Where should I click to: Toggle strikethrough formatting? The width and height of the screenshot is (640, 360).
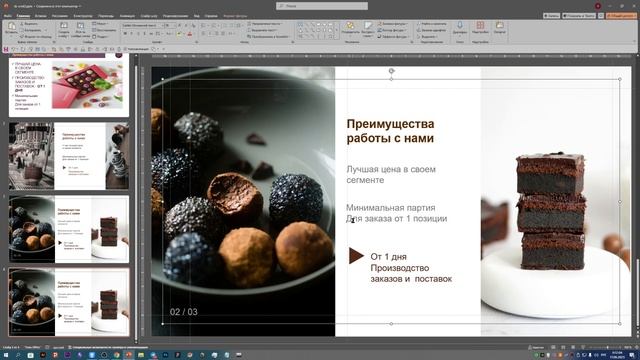coord(151,34)
